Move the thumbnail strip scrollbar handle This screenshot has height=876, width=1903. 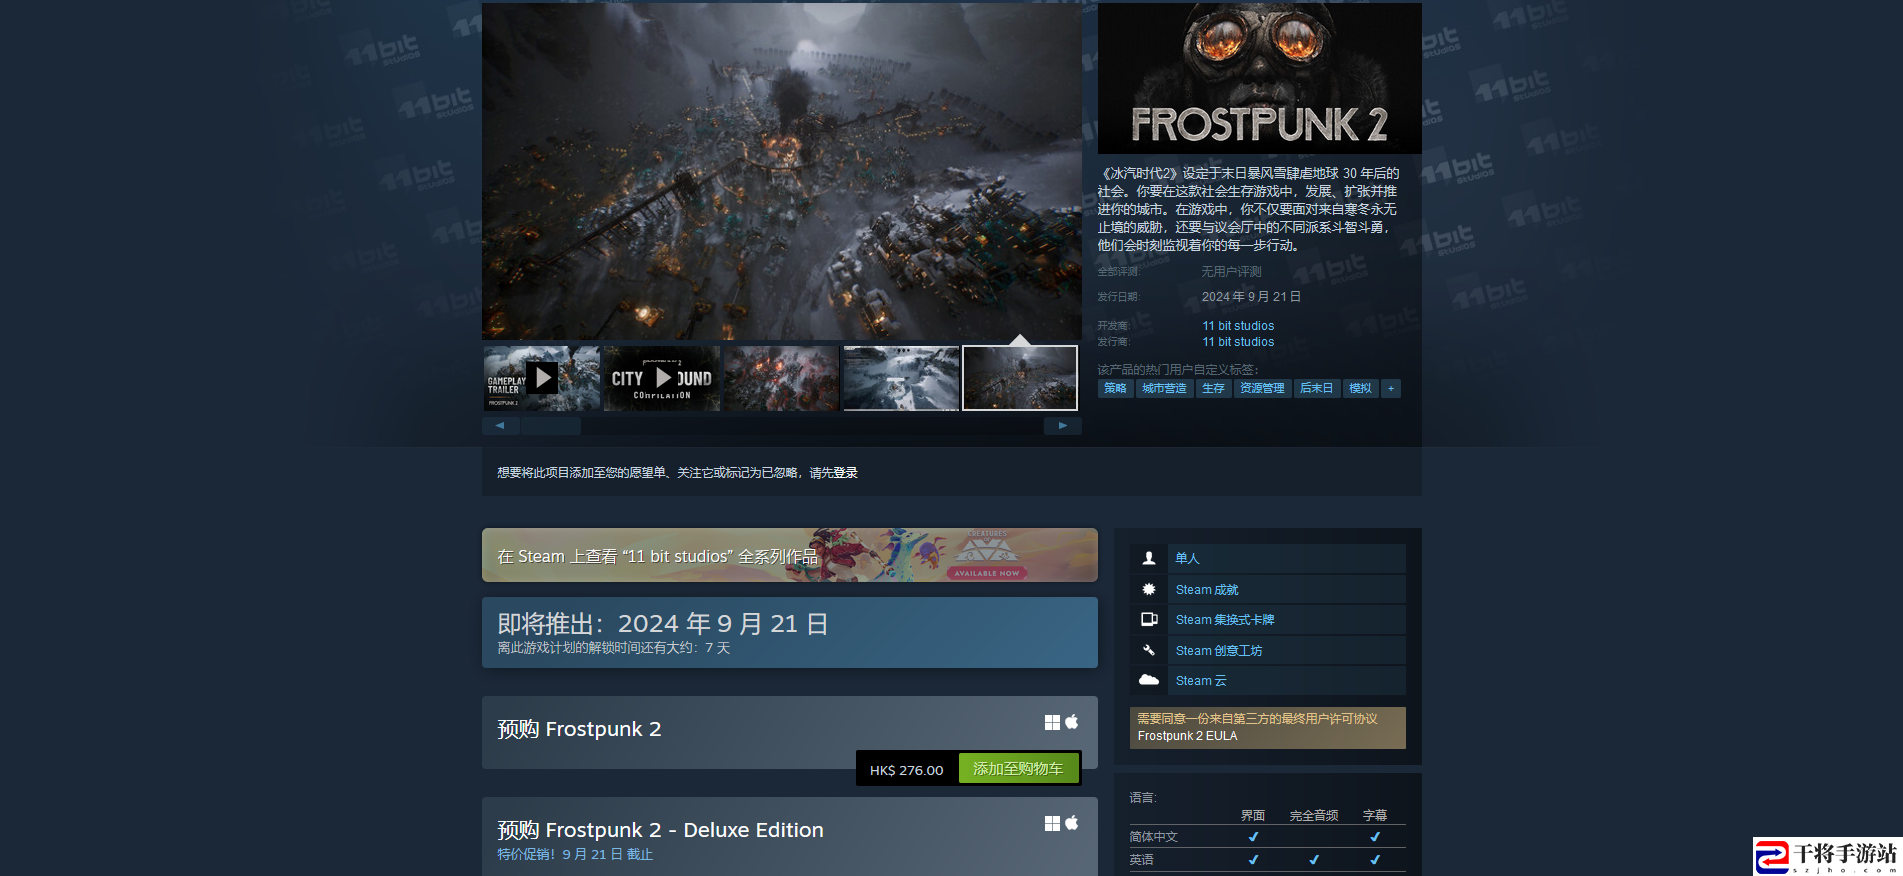point(551,426)
